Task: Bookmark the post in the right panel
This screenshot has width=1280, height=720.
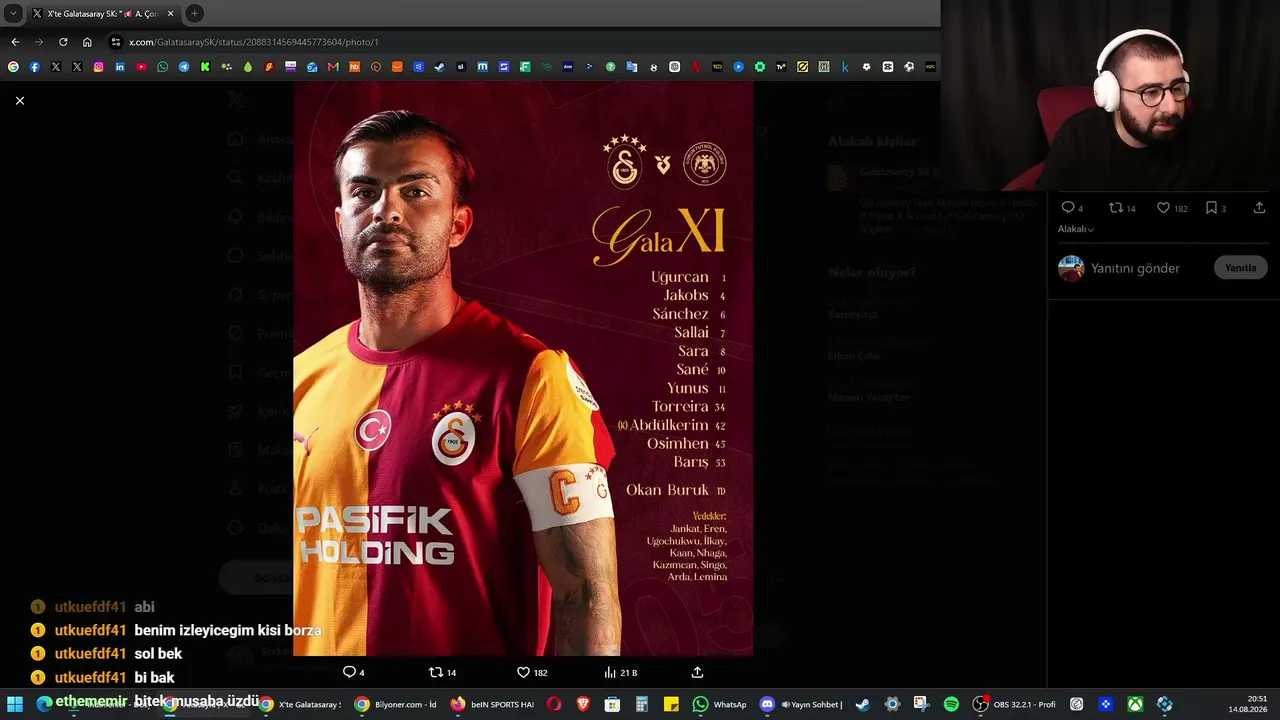Action: click(1215, 208)
